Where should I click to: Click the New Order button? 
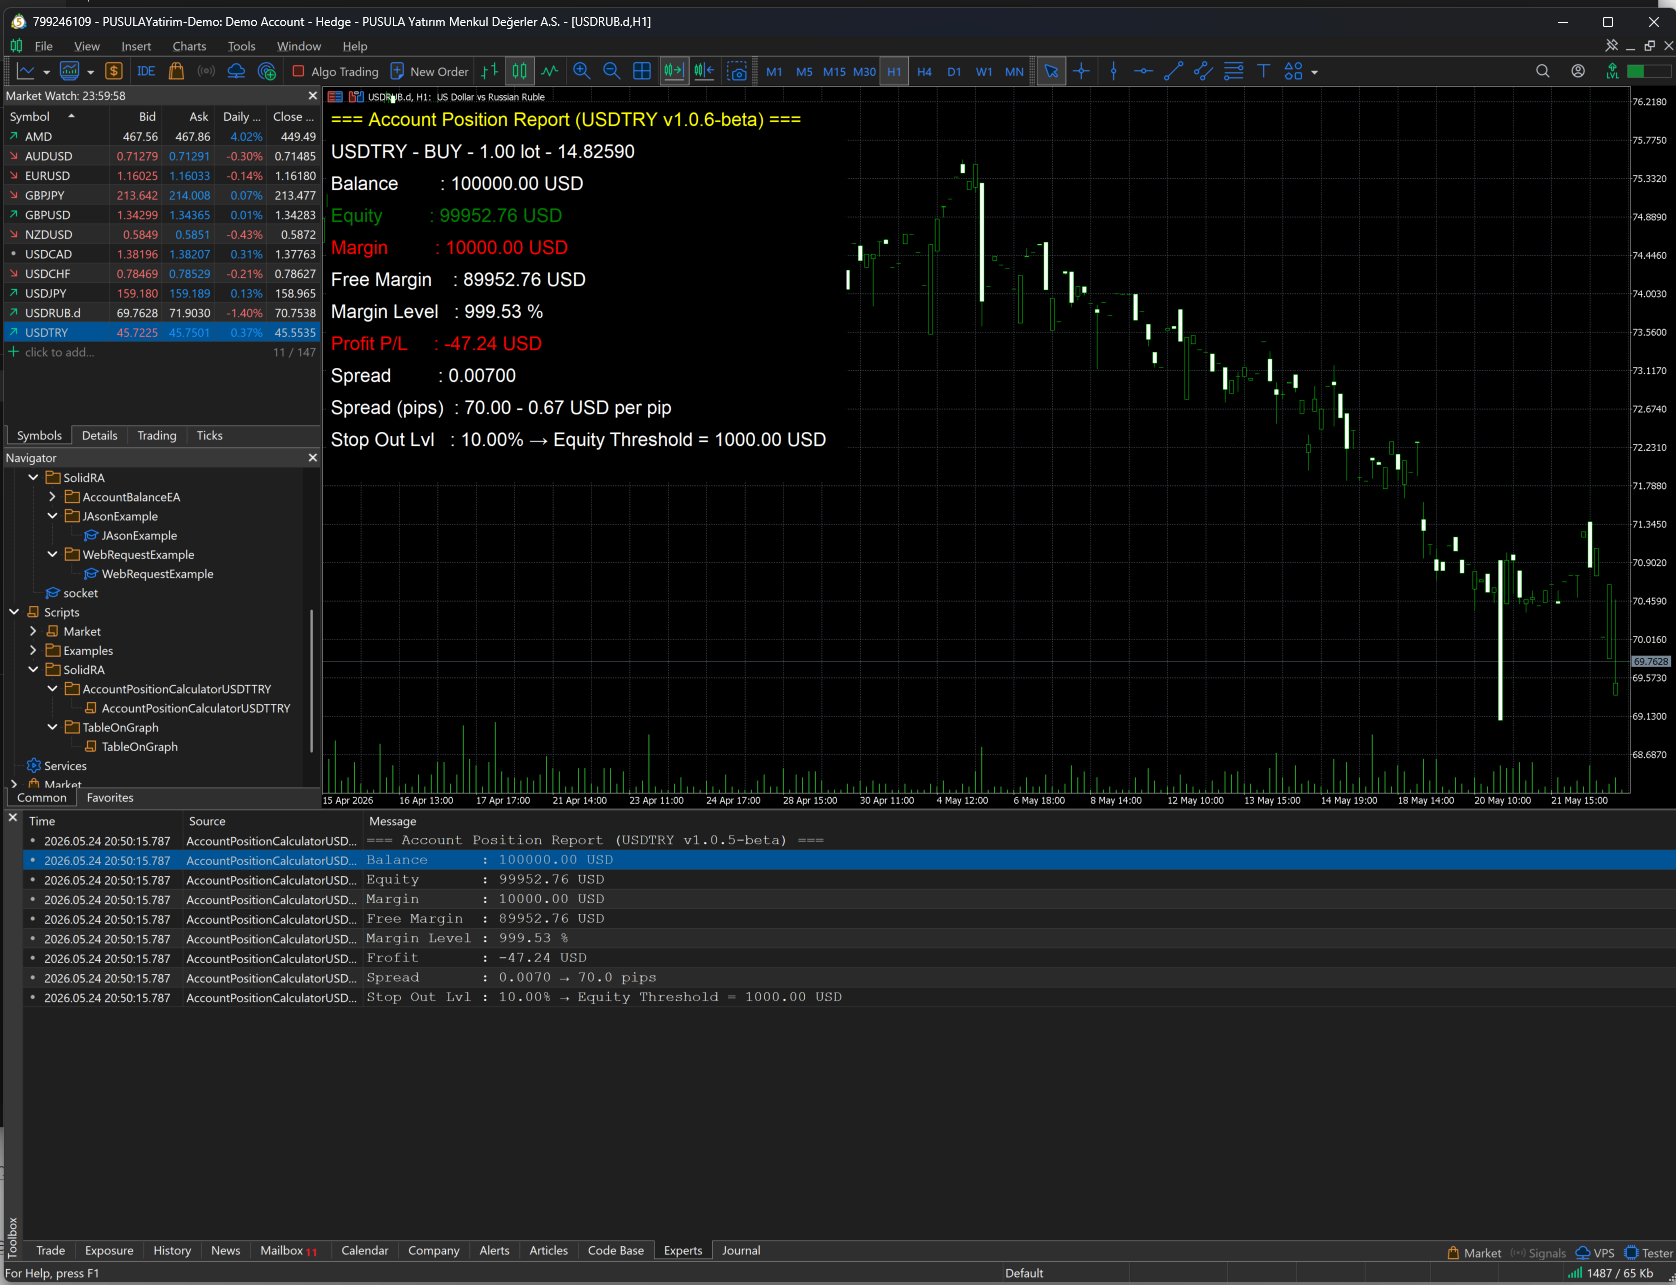pos(429,71)
